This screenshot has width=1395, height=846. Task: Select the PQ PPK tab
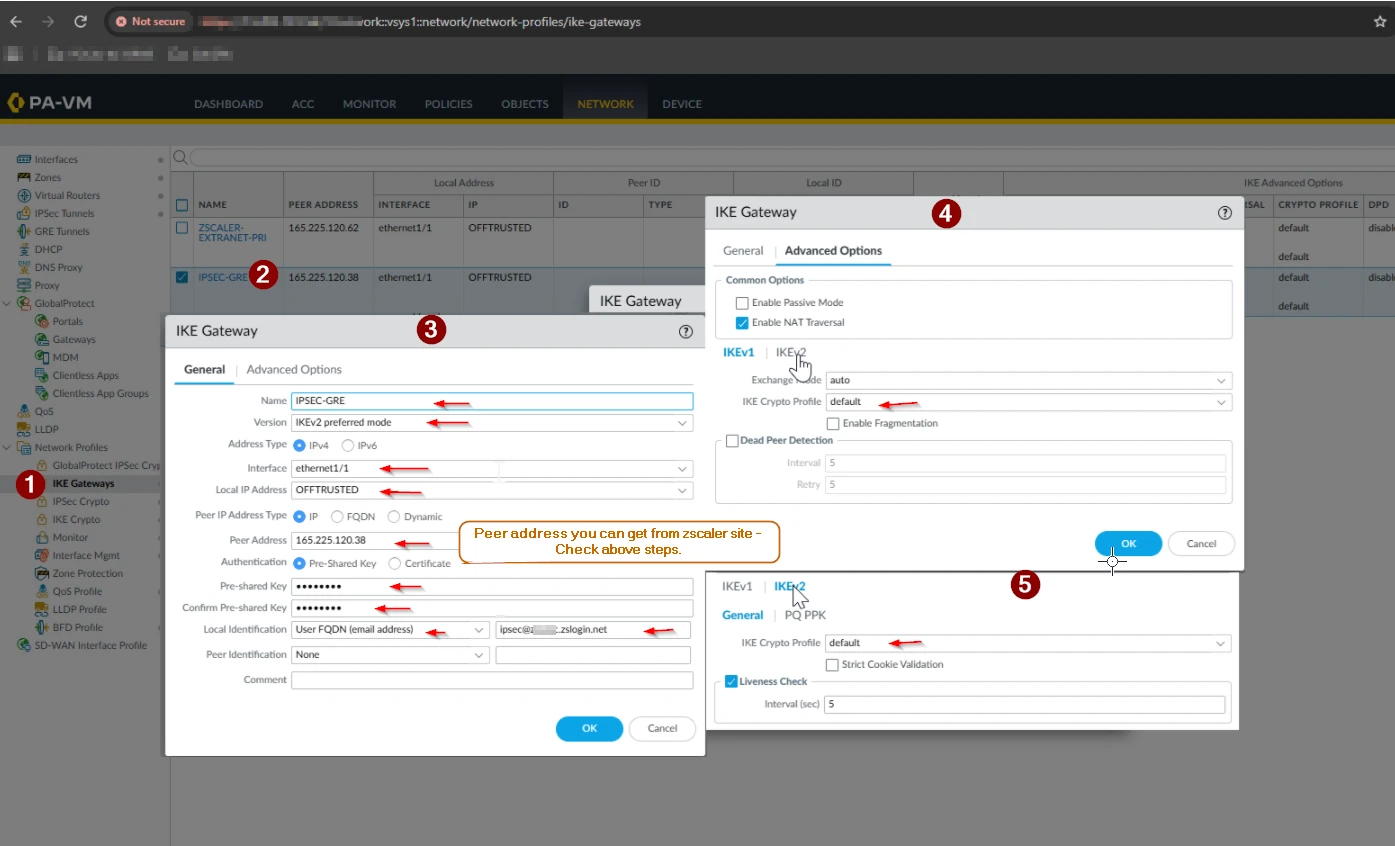point(805,615)
